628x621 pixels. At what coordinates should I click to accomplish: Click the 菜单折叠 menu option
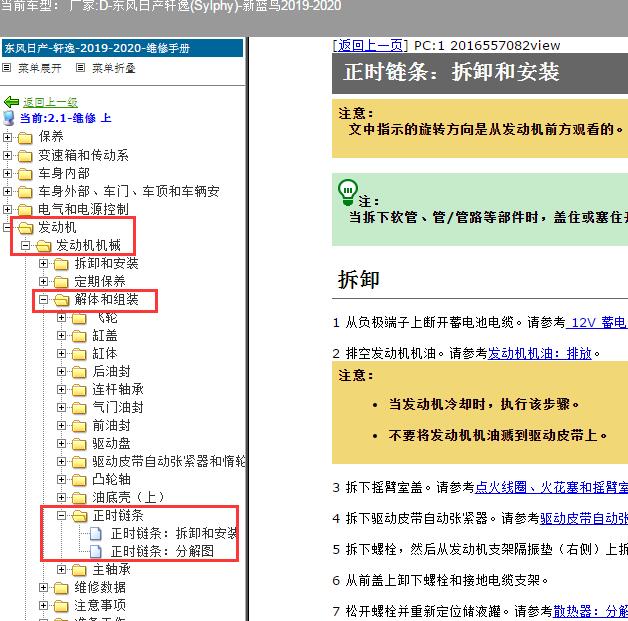[114, 68]
